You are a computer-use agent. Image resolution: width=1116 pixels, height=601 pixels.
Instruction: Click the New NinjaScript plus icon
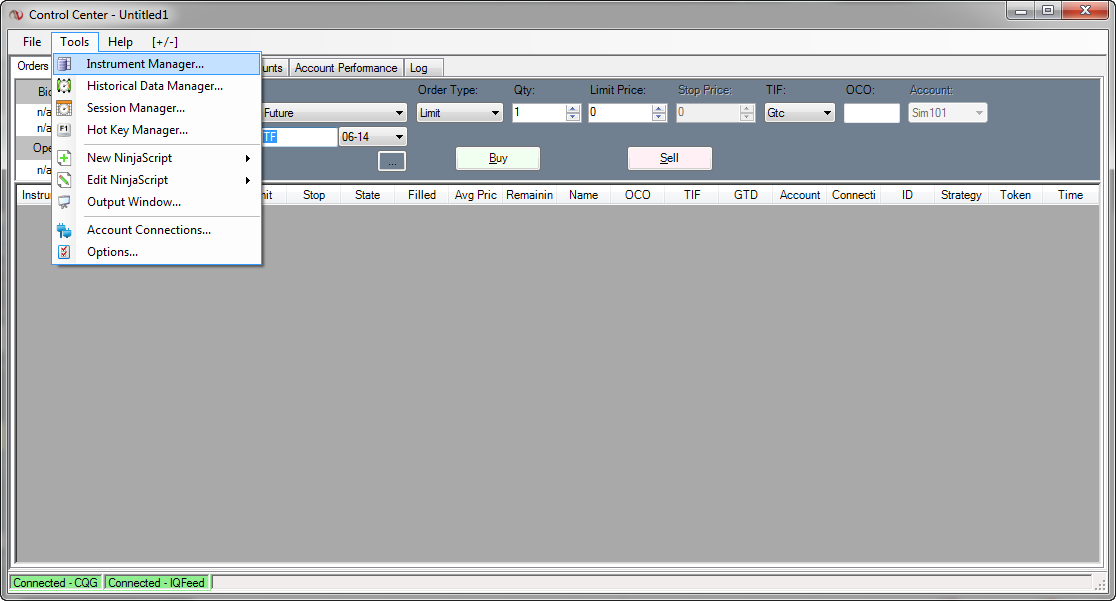[64, 158]
